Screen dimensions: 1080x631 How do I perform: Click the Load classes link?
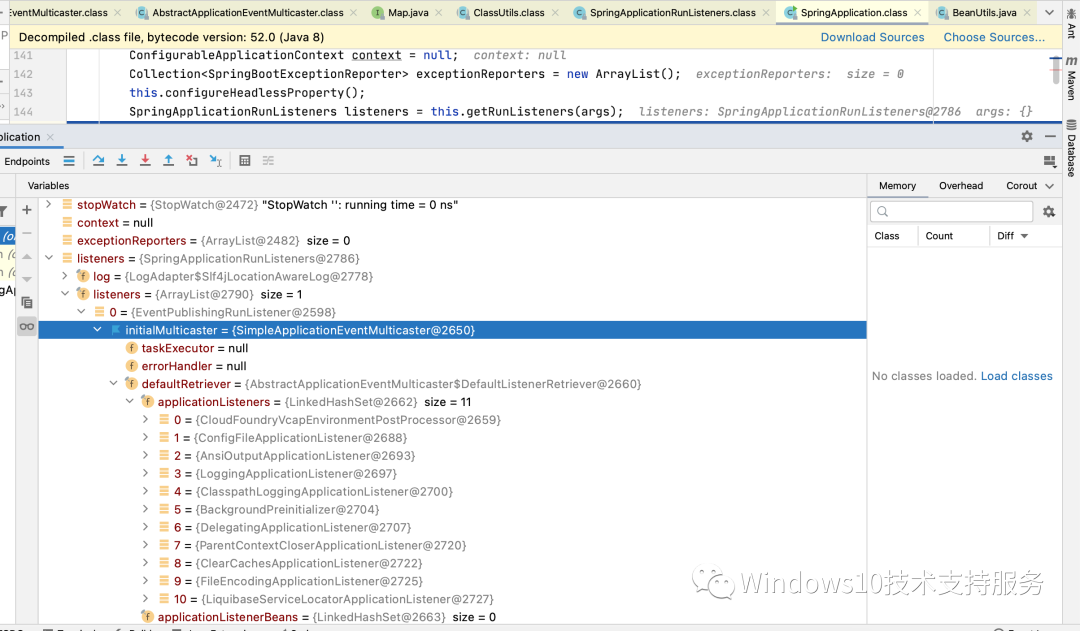pyautogui.click(x=1016, y=376)
